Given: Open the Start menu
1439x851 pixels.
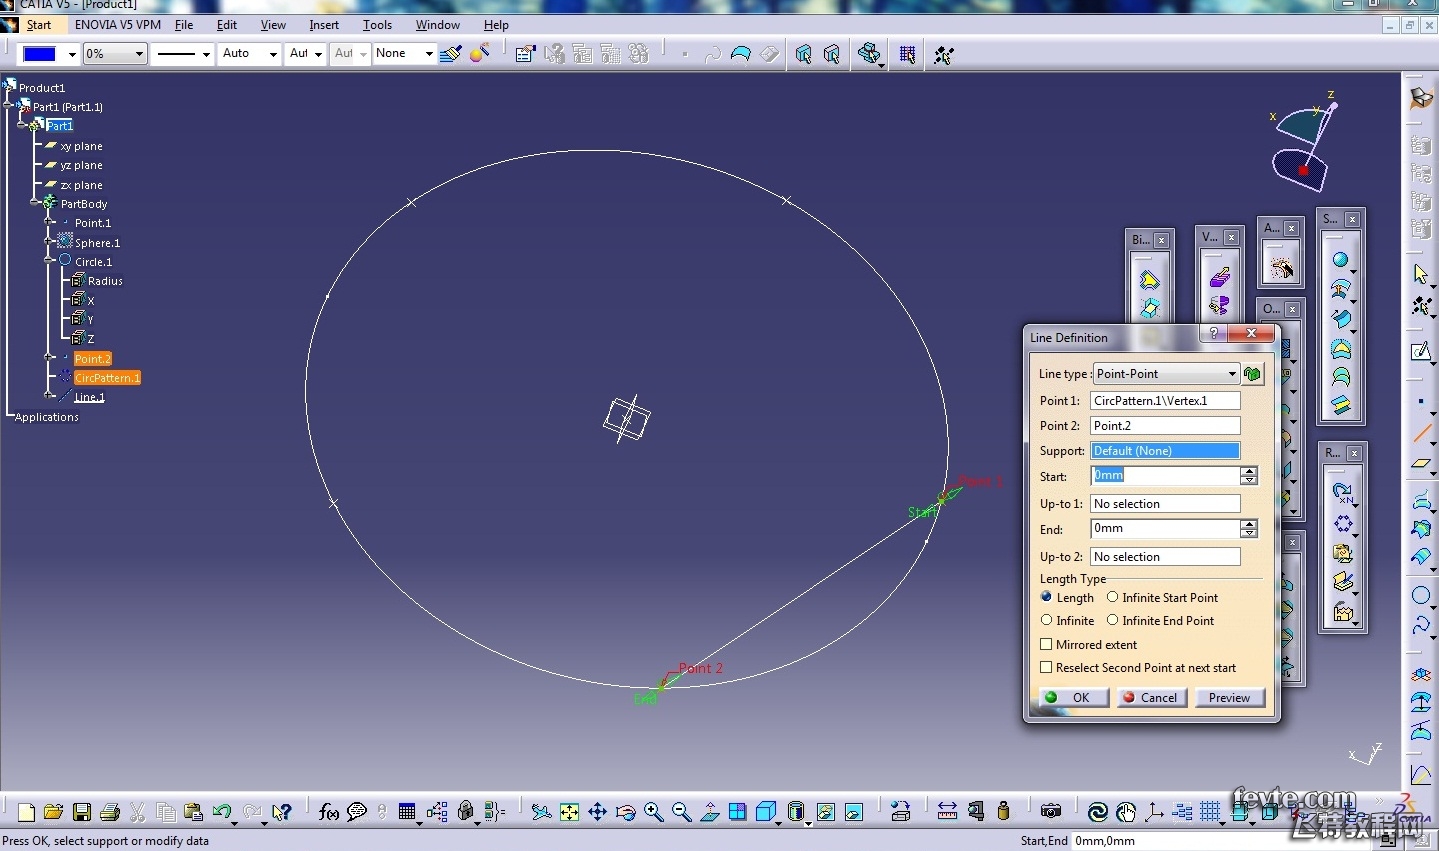Looking at the screenshot, I should pos(39,25).
